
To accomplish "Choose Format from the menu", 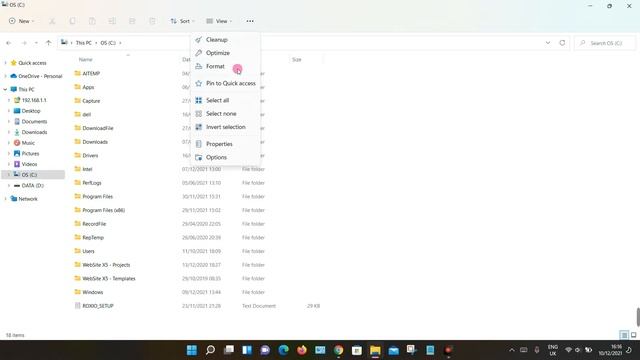I will click(x=225, y=66).
